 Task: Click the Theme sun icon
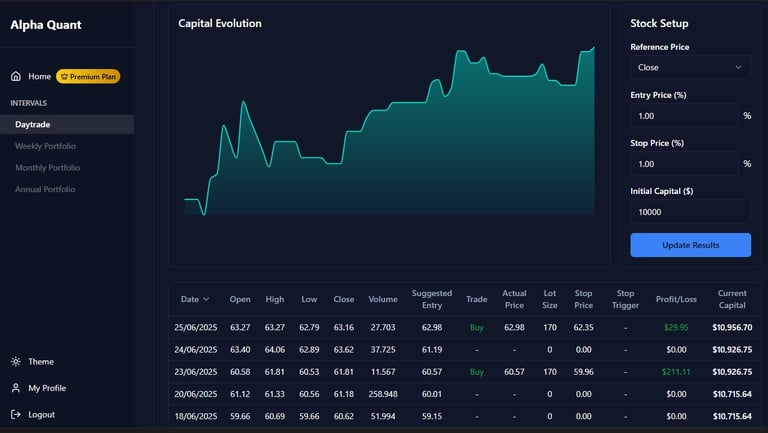[16, 362]
